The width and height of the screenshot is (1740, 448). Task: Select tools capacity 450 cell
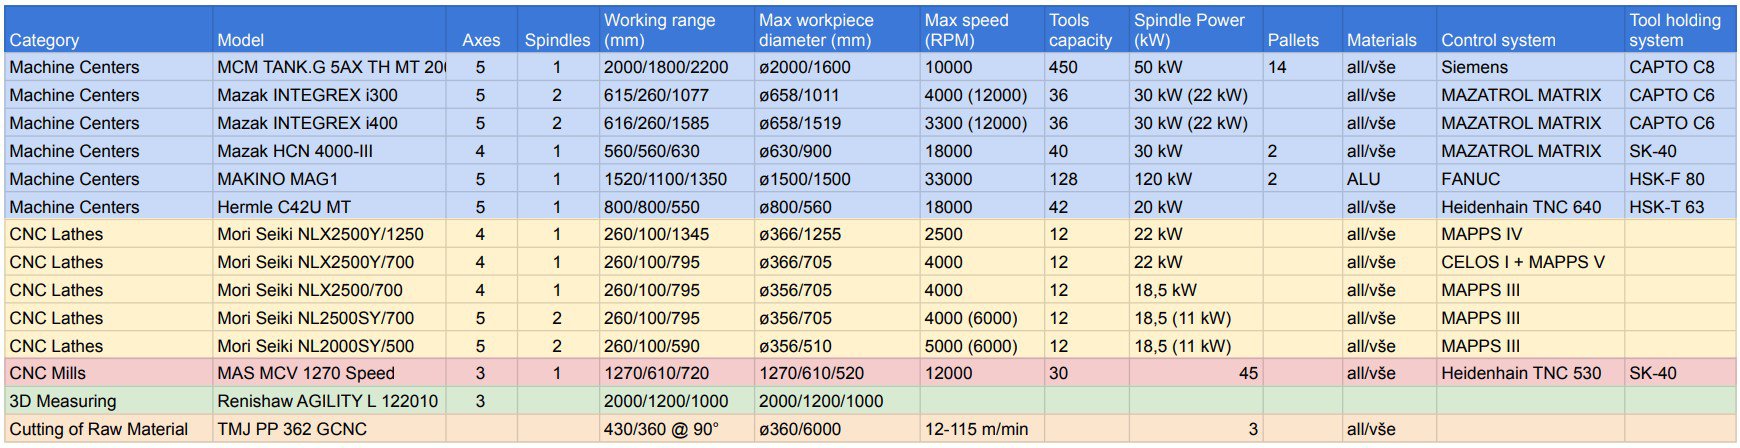[x=1086, y=67]
